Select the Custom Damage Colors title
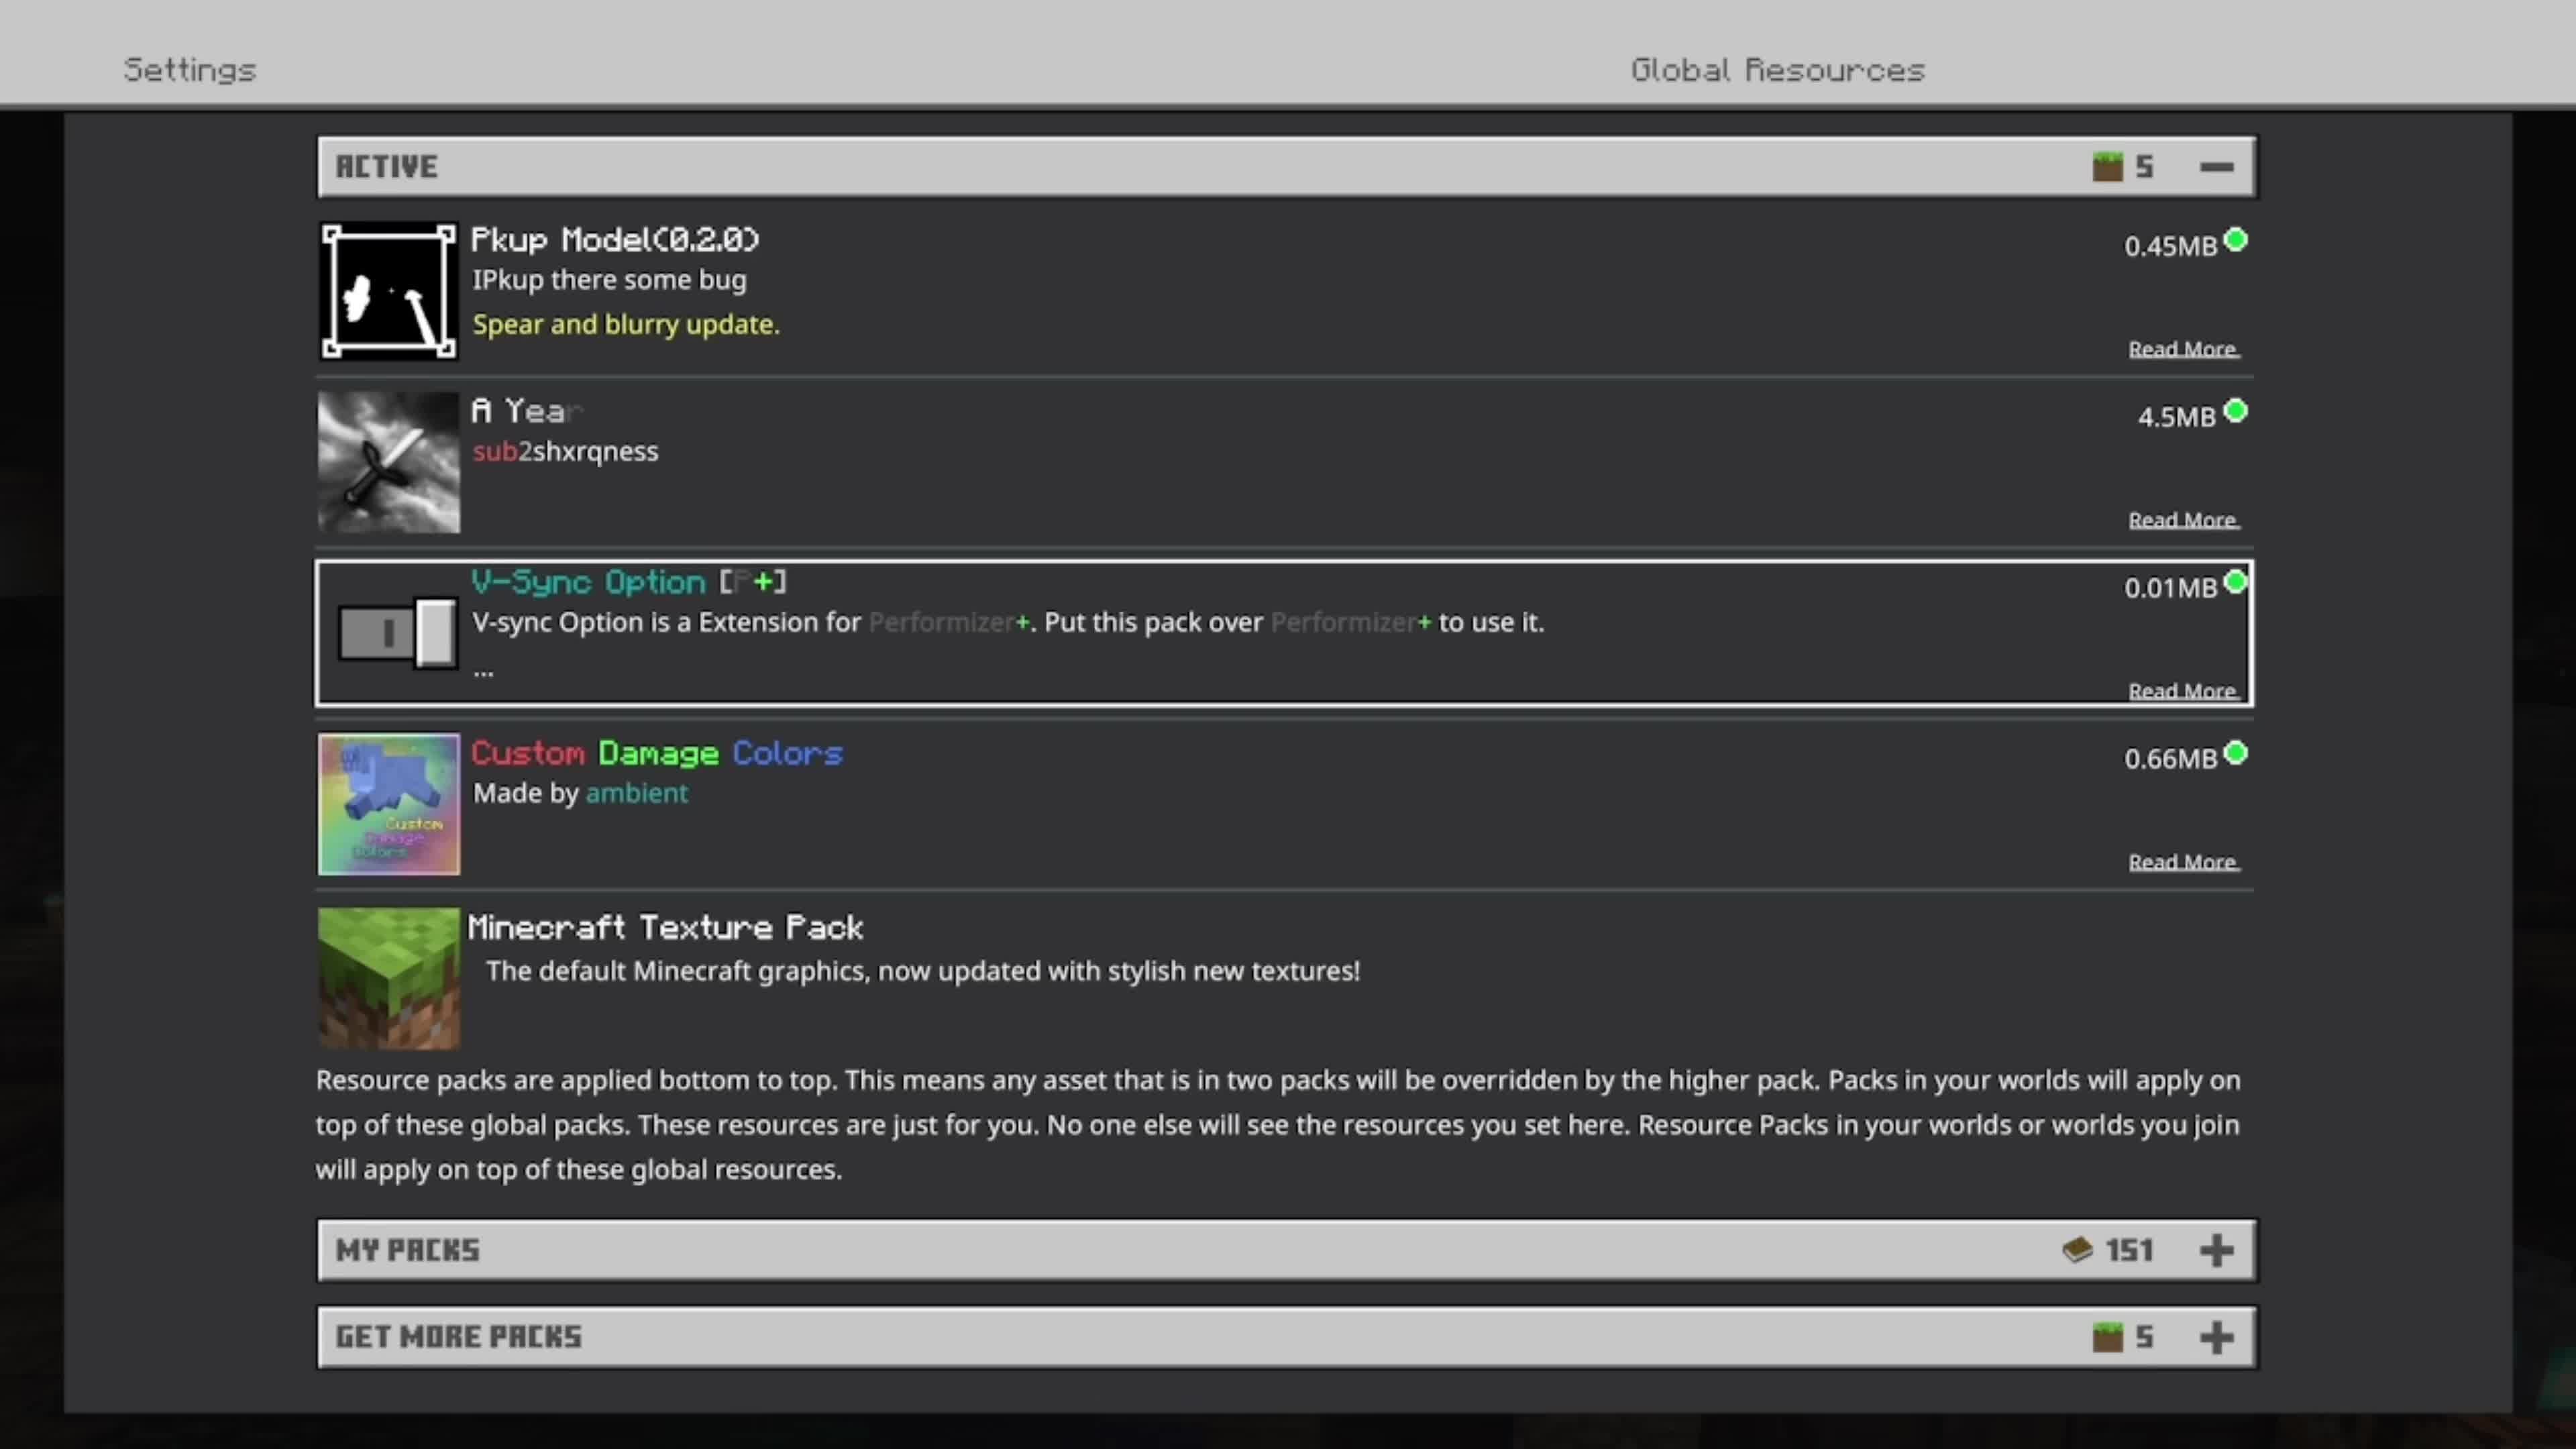This screenshot has height=1449, width=2576. click(x=657, y=753)
